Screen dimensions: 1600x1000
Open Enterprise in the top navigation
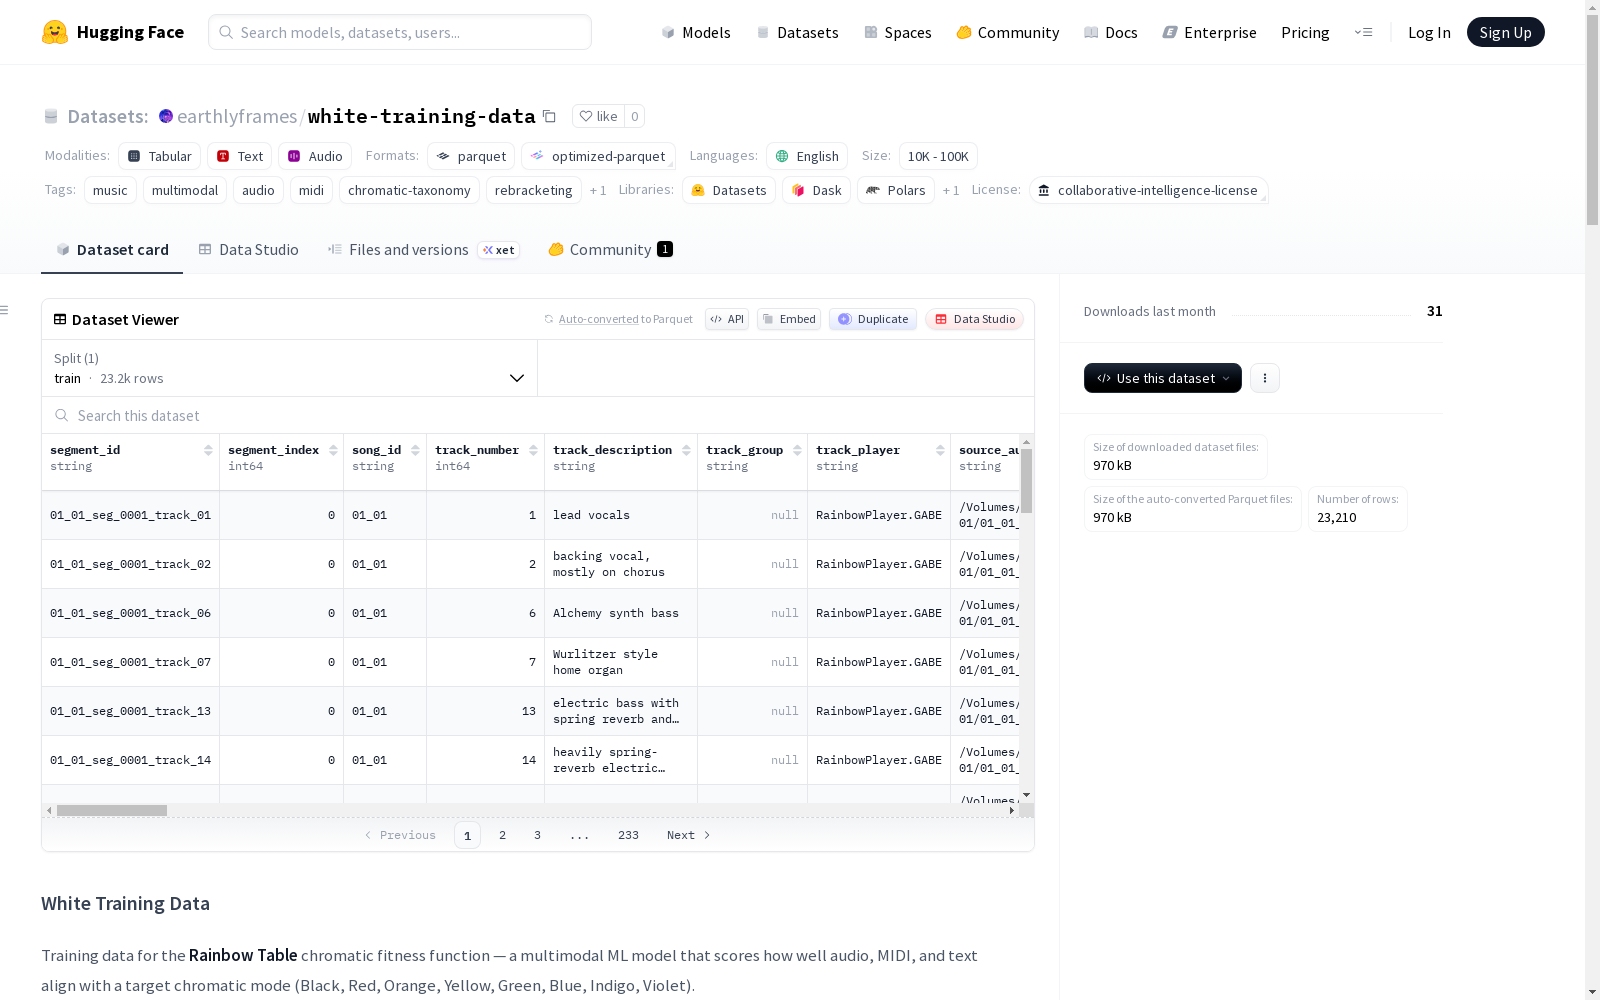[1209, 32]
